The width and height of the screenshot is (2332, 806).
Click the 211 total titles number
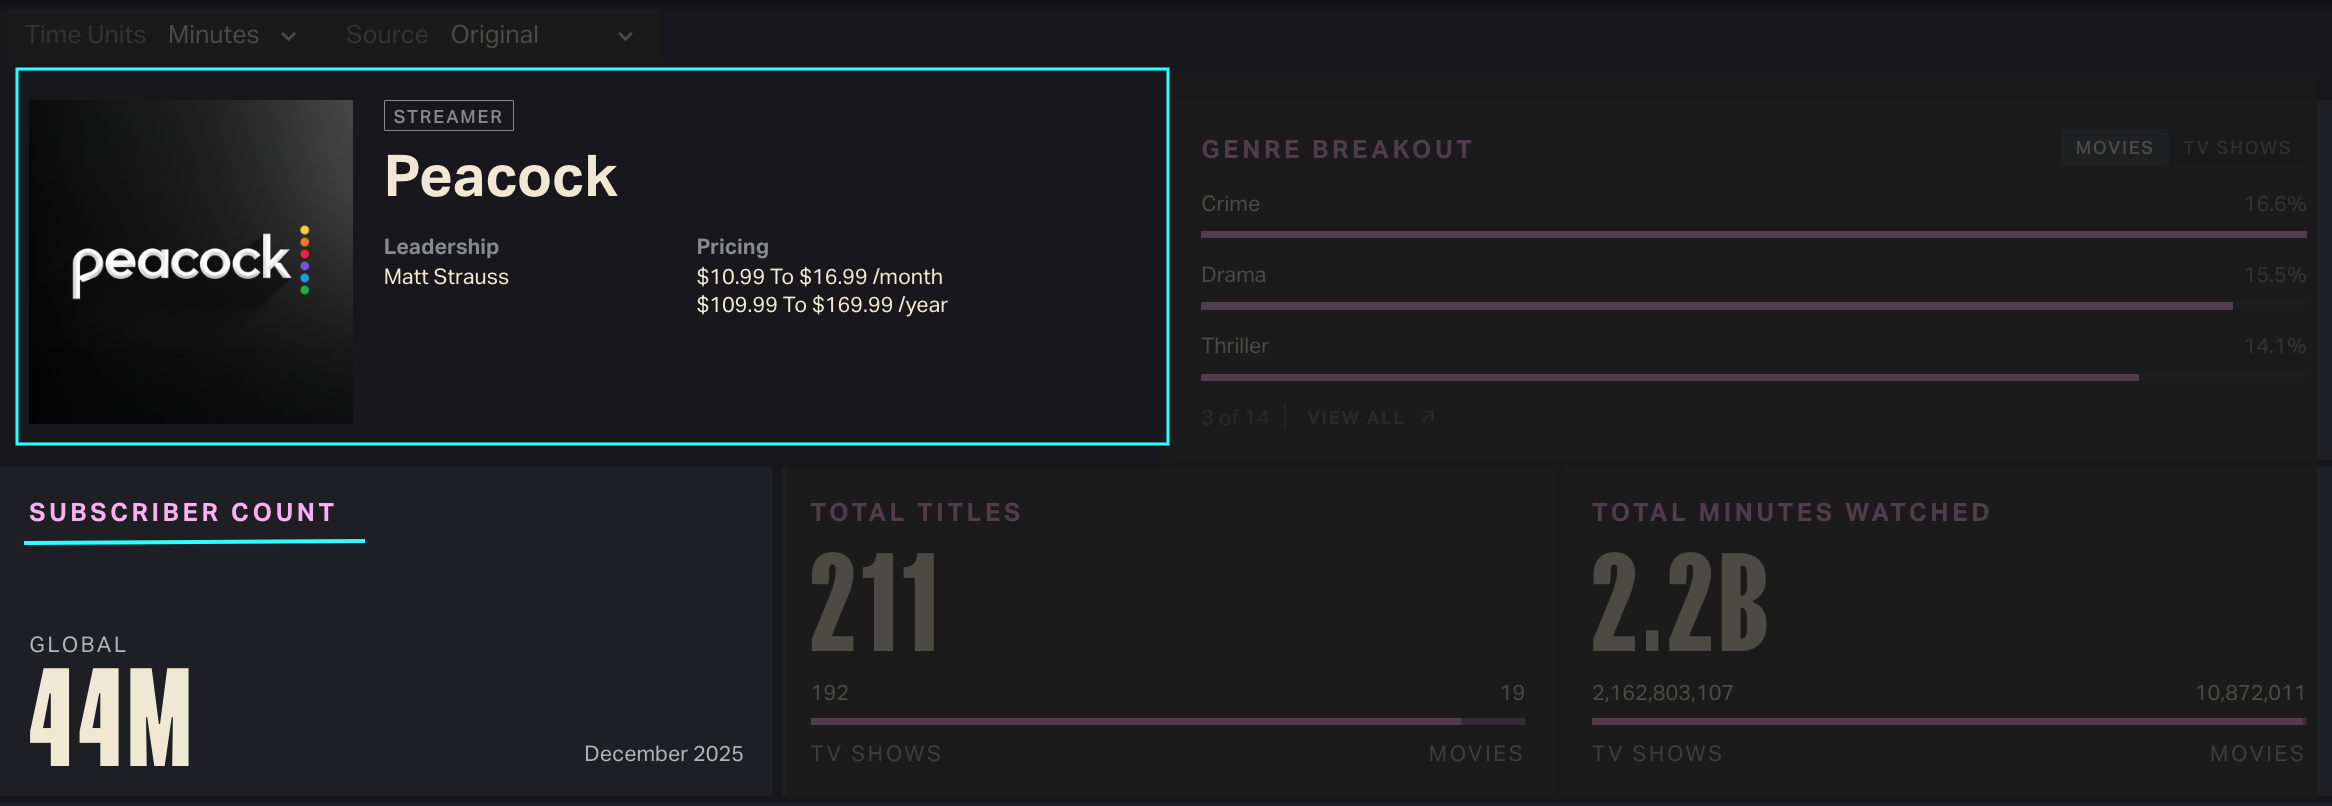pyautogui.click(x=874, y=602)
